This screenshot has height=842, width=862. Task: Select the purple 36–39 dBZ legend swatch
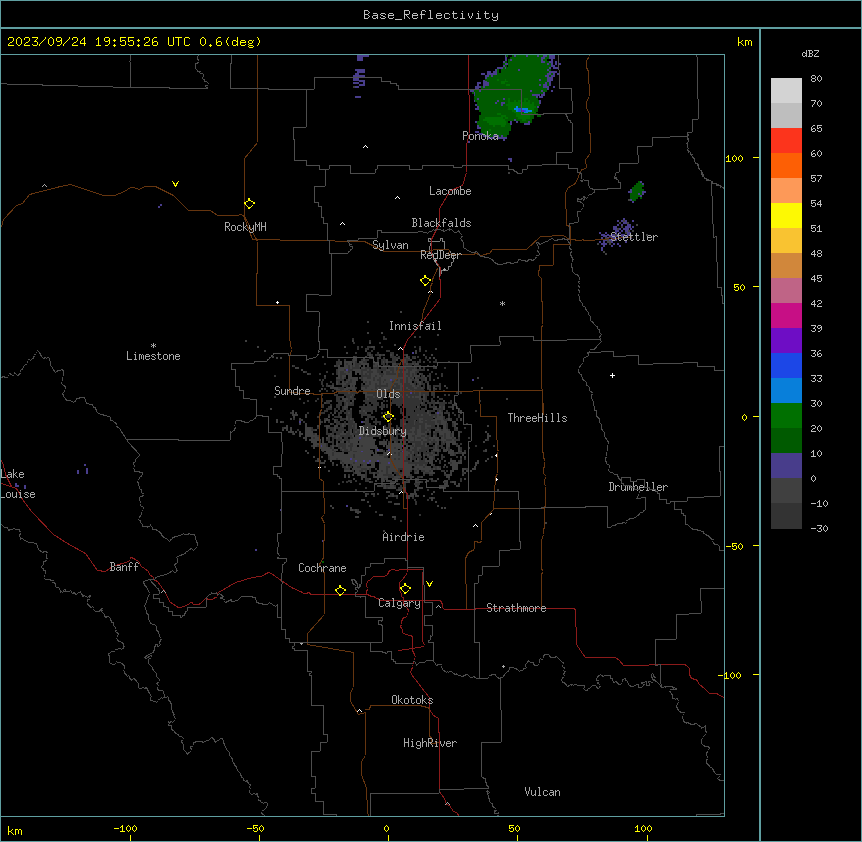786,341
